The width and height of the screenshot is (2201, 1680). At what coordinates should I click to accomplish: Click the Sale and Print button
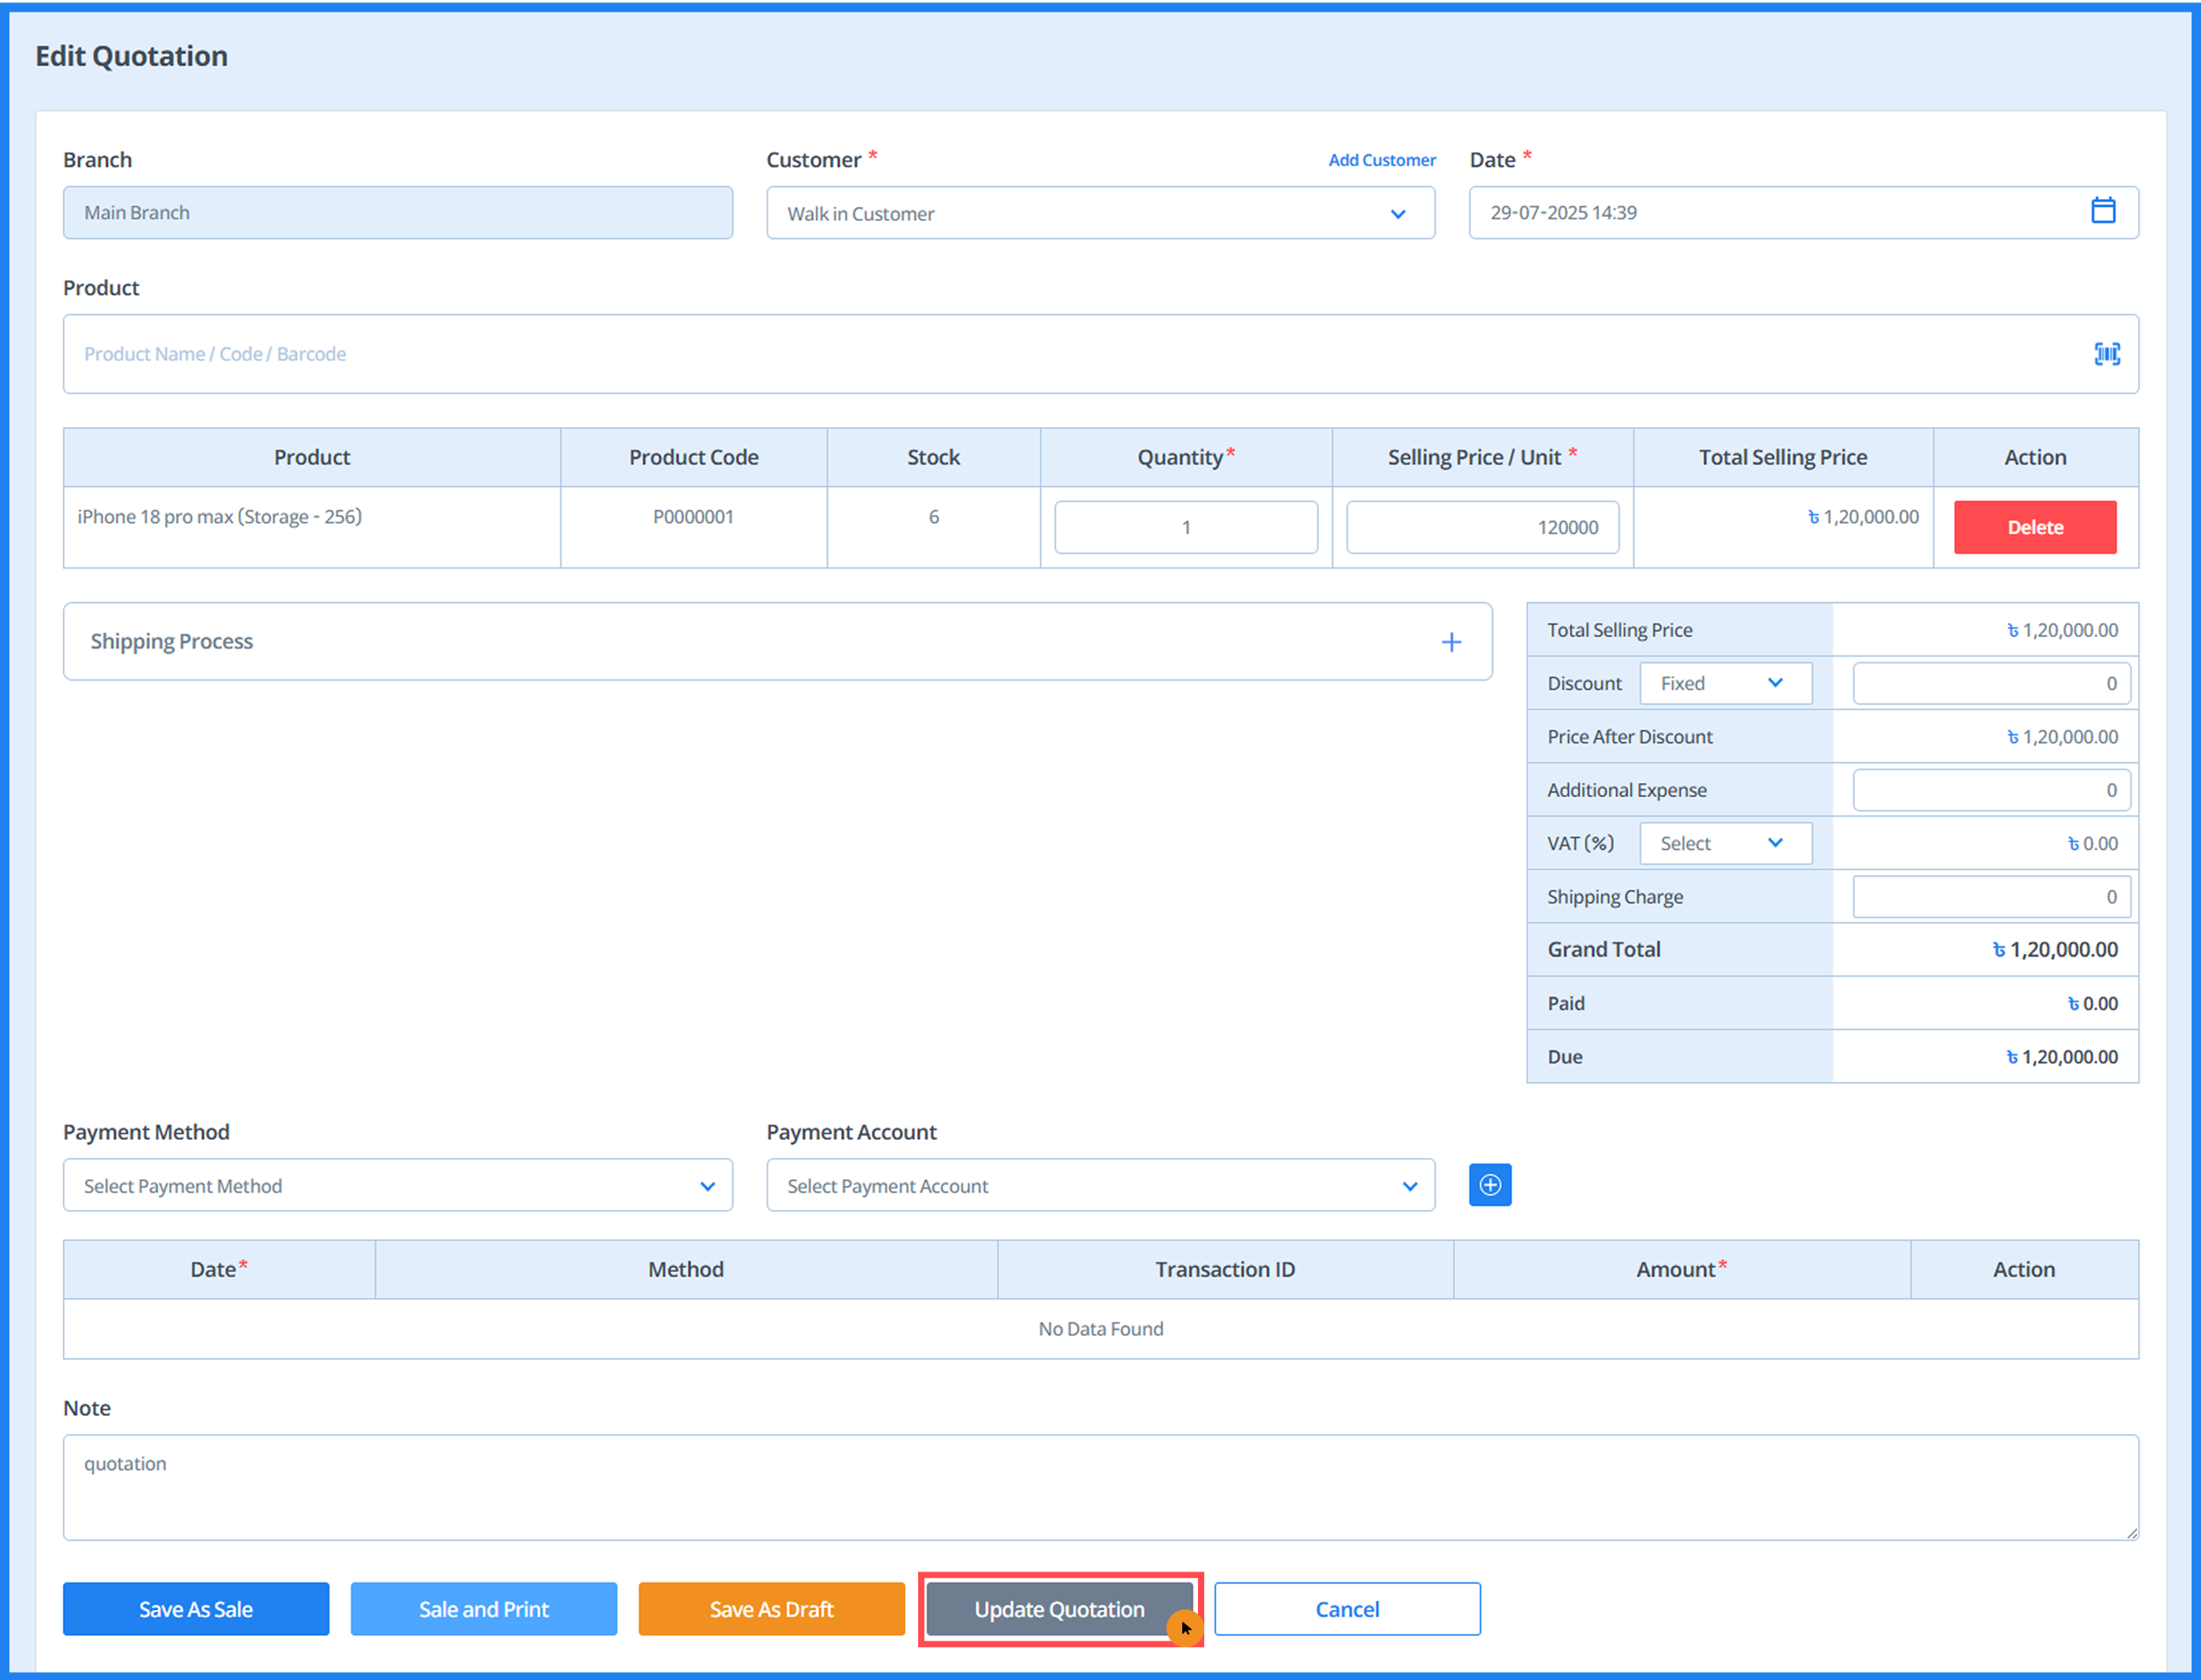(483, 1609)
